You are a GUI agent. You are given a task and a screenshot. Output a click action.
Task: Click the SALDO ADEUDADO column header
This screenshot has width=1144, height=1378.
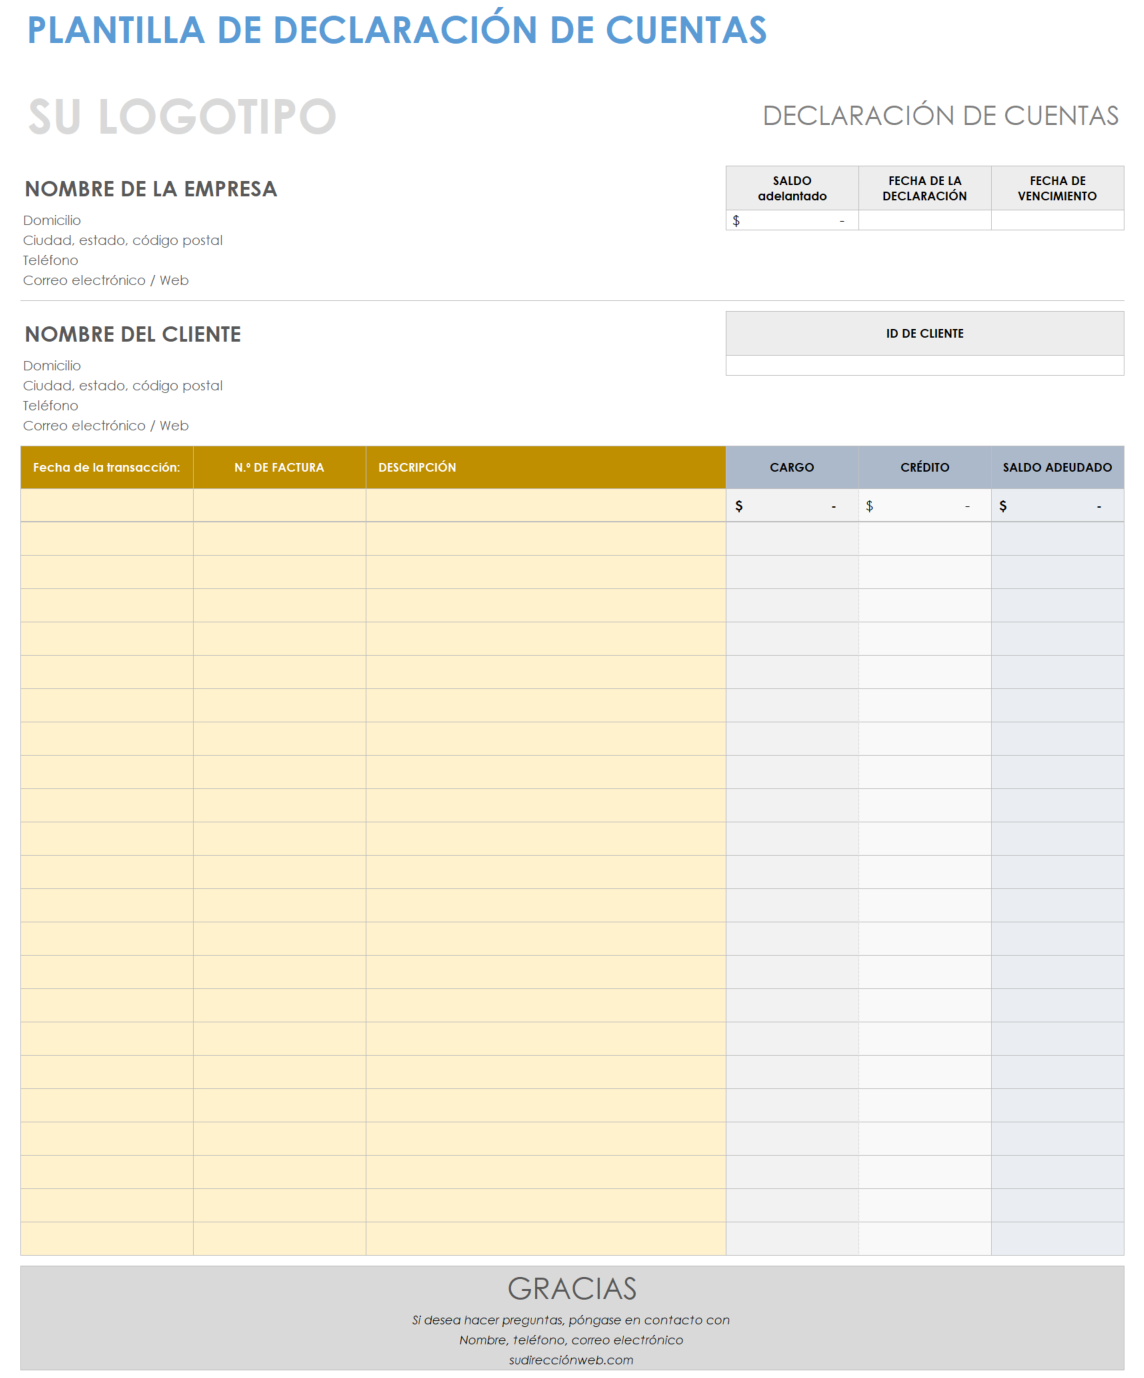tap(1058, 467)
